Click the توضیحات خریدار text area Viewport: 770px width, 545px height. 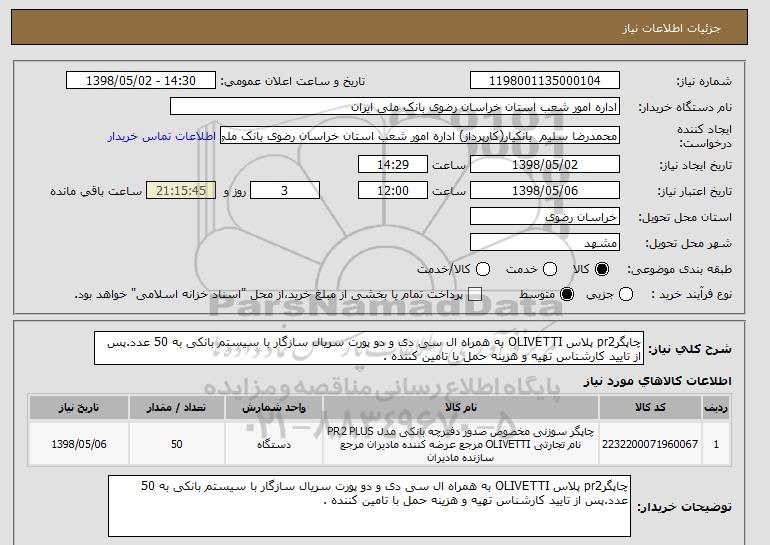[369, 506]
